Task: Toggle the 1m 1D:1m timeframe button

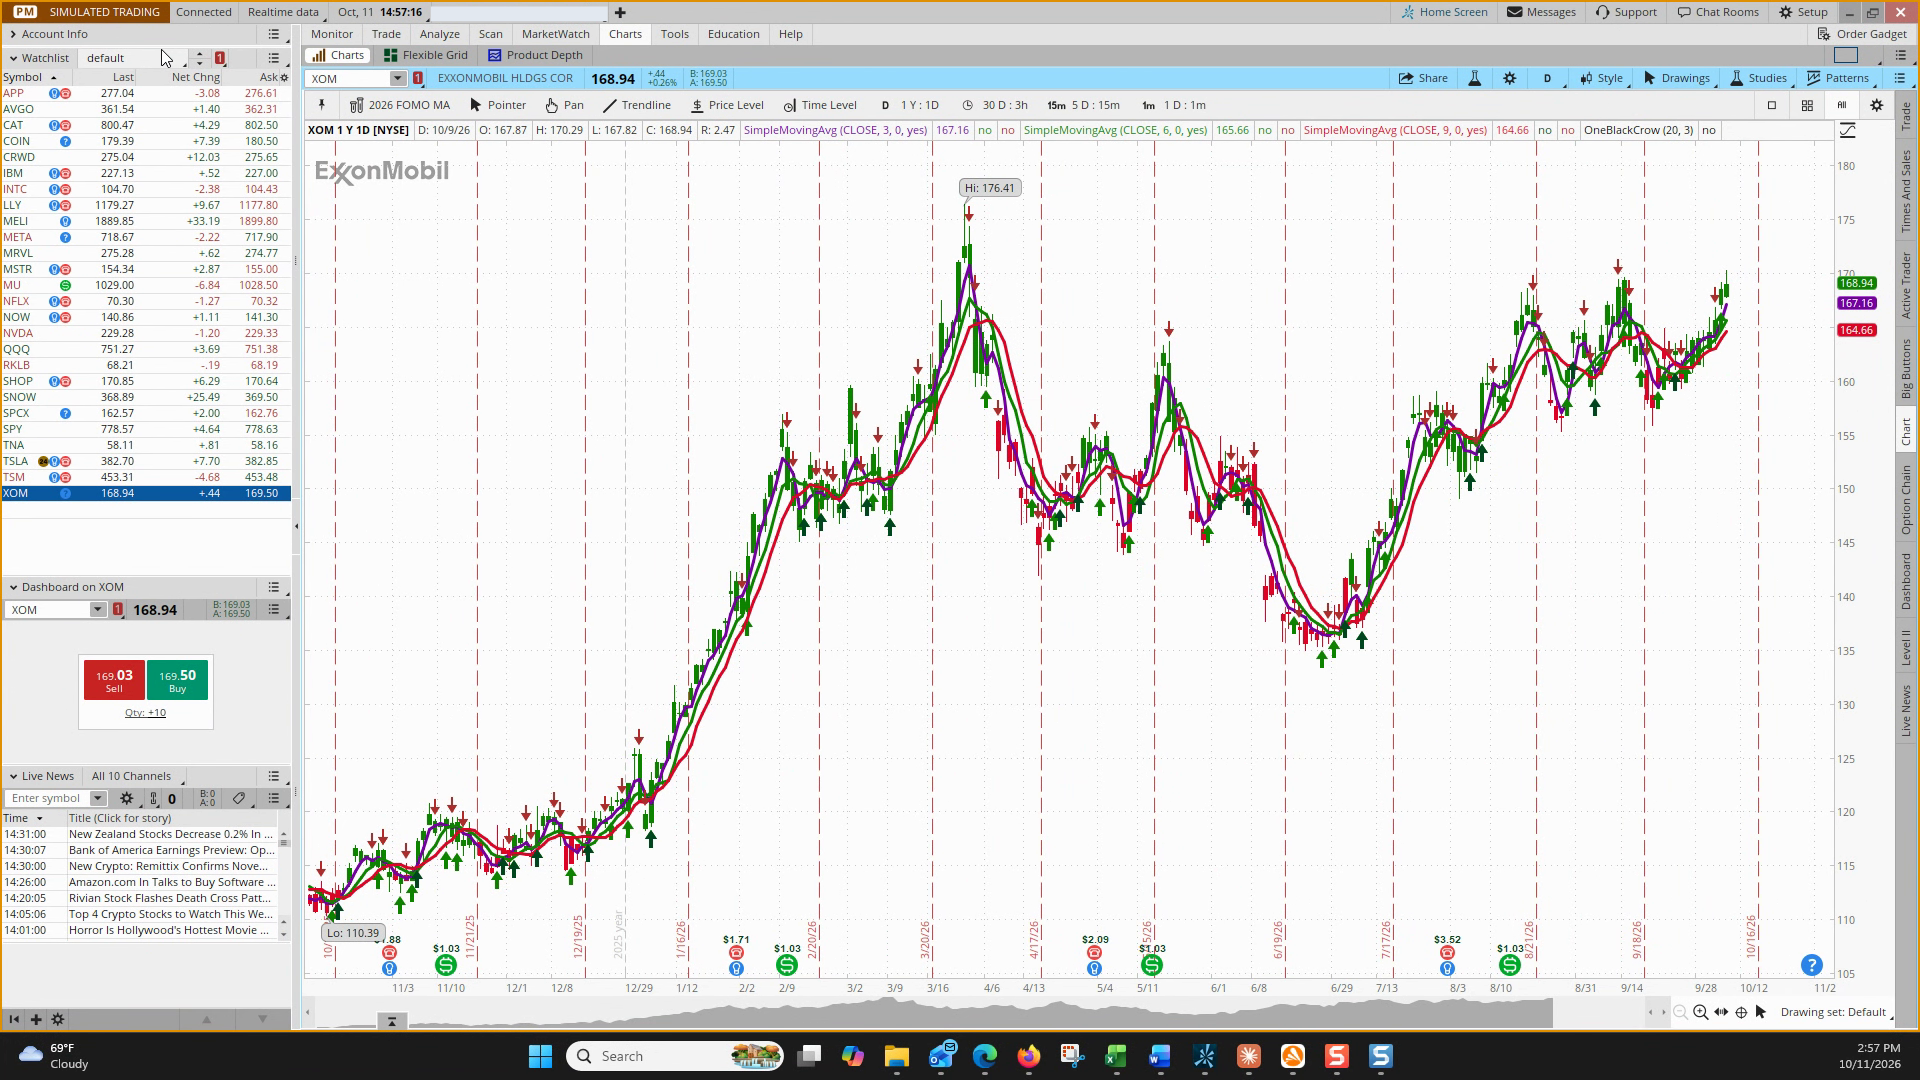Action: point(1174,105)
